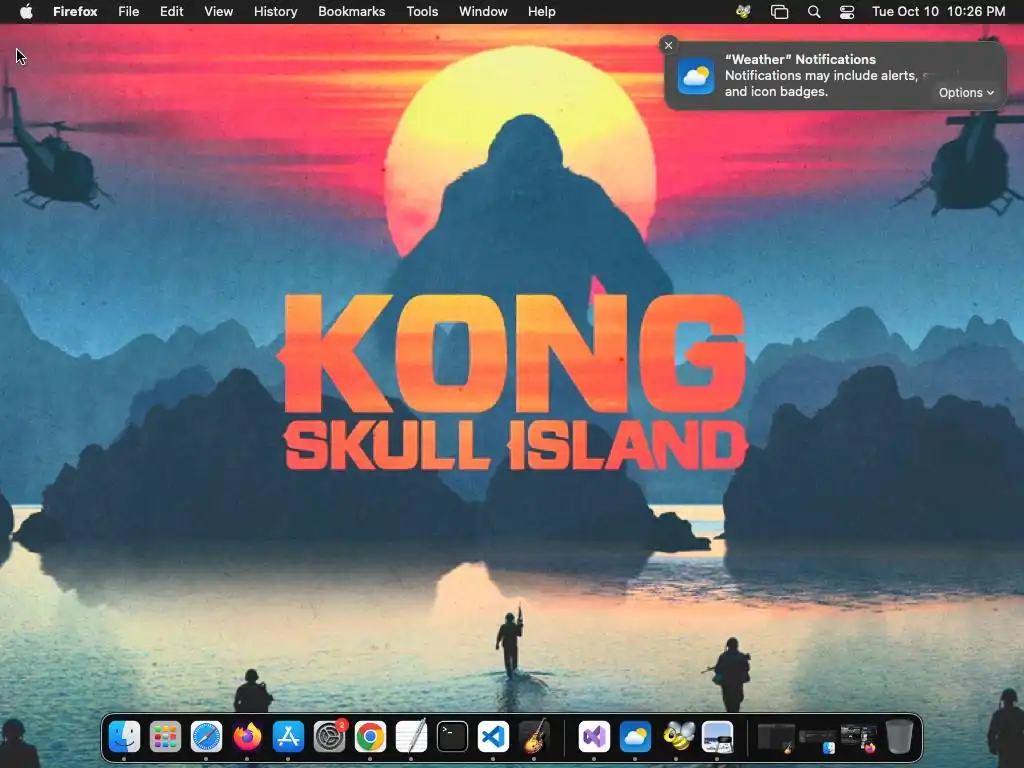Open the Bookmarks menu
The image size is (1024, 768).
(x=351, y=12)
